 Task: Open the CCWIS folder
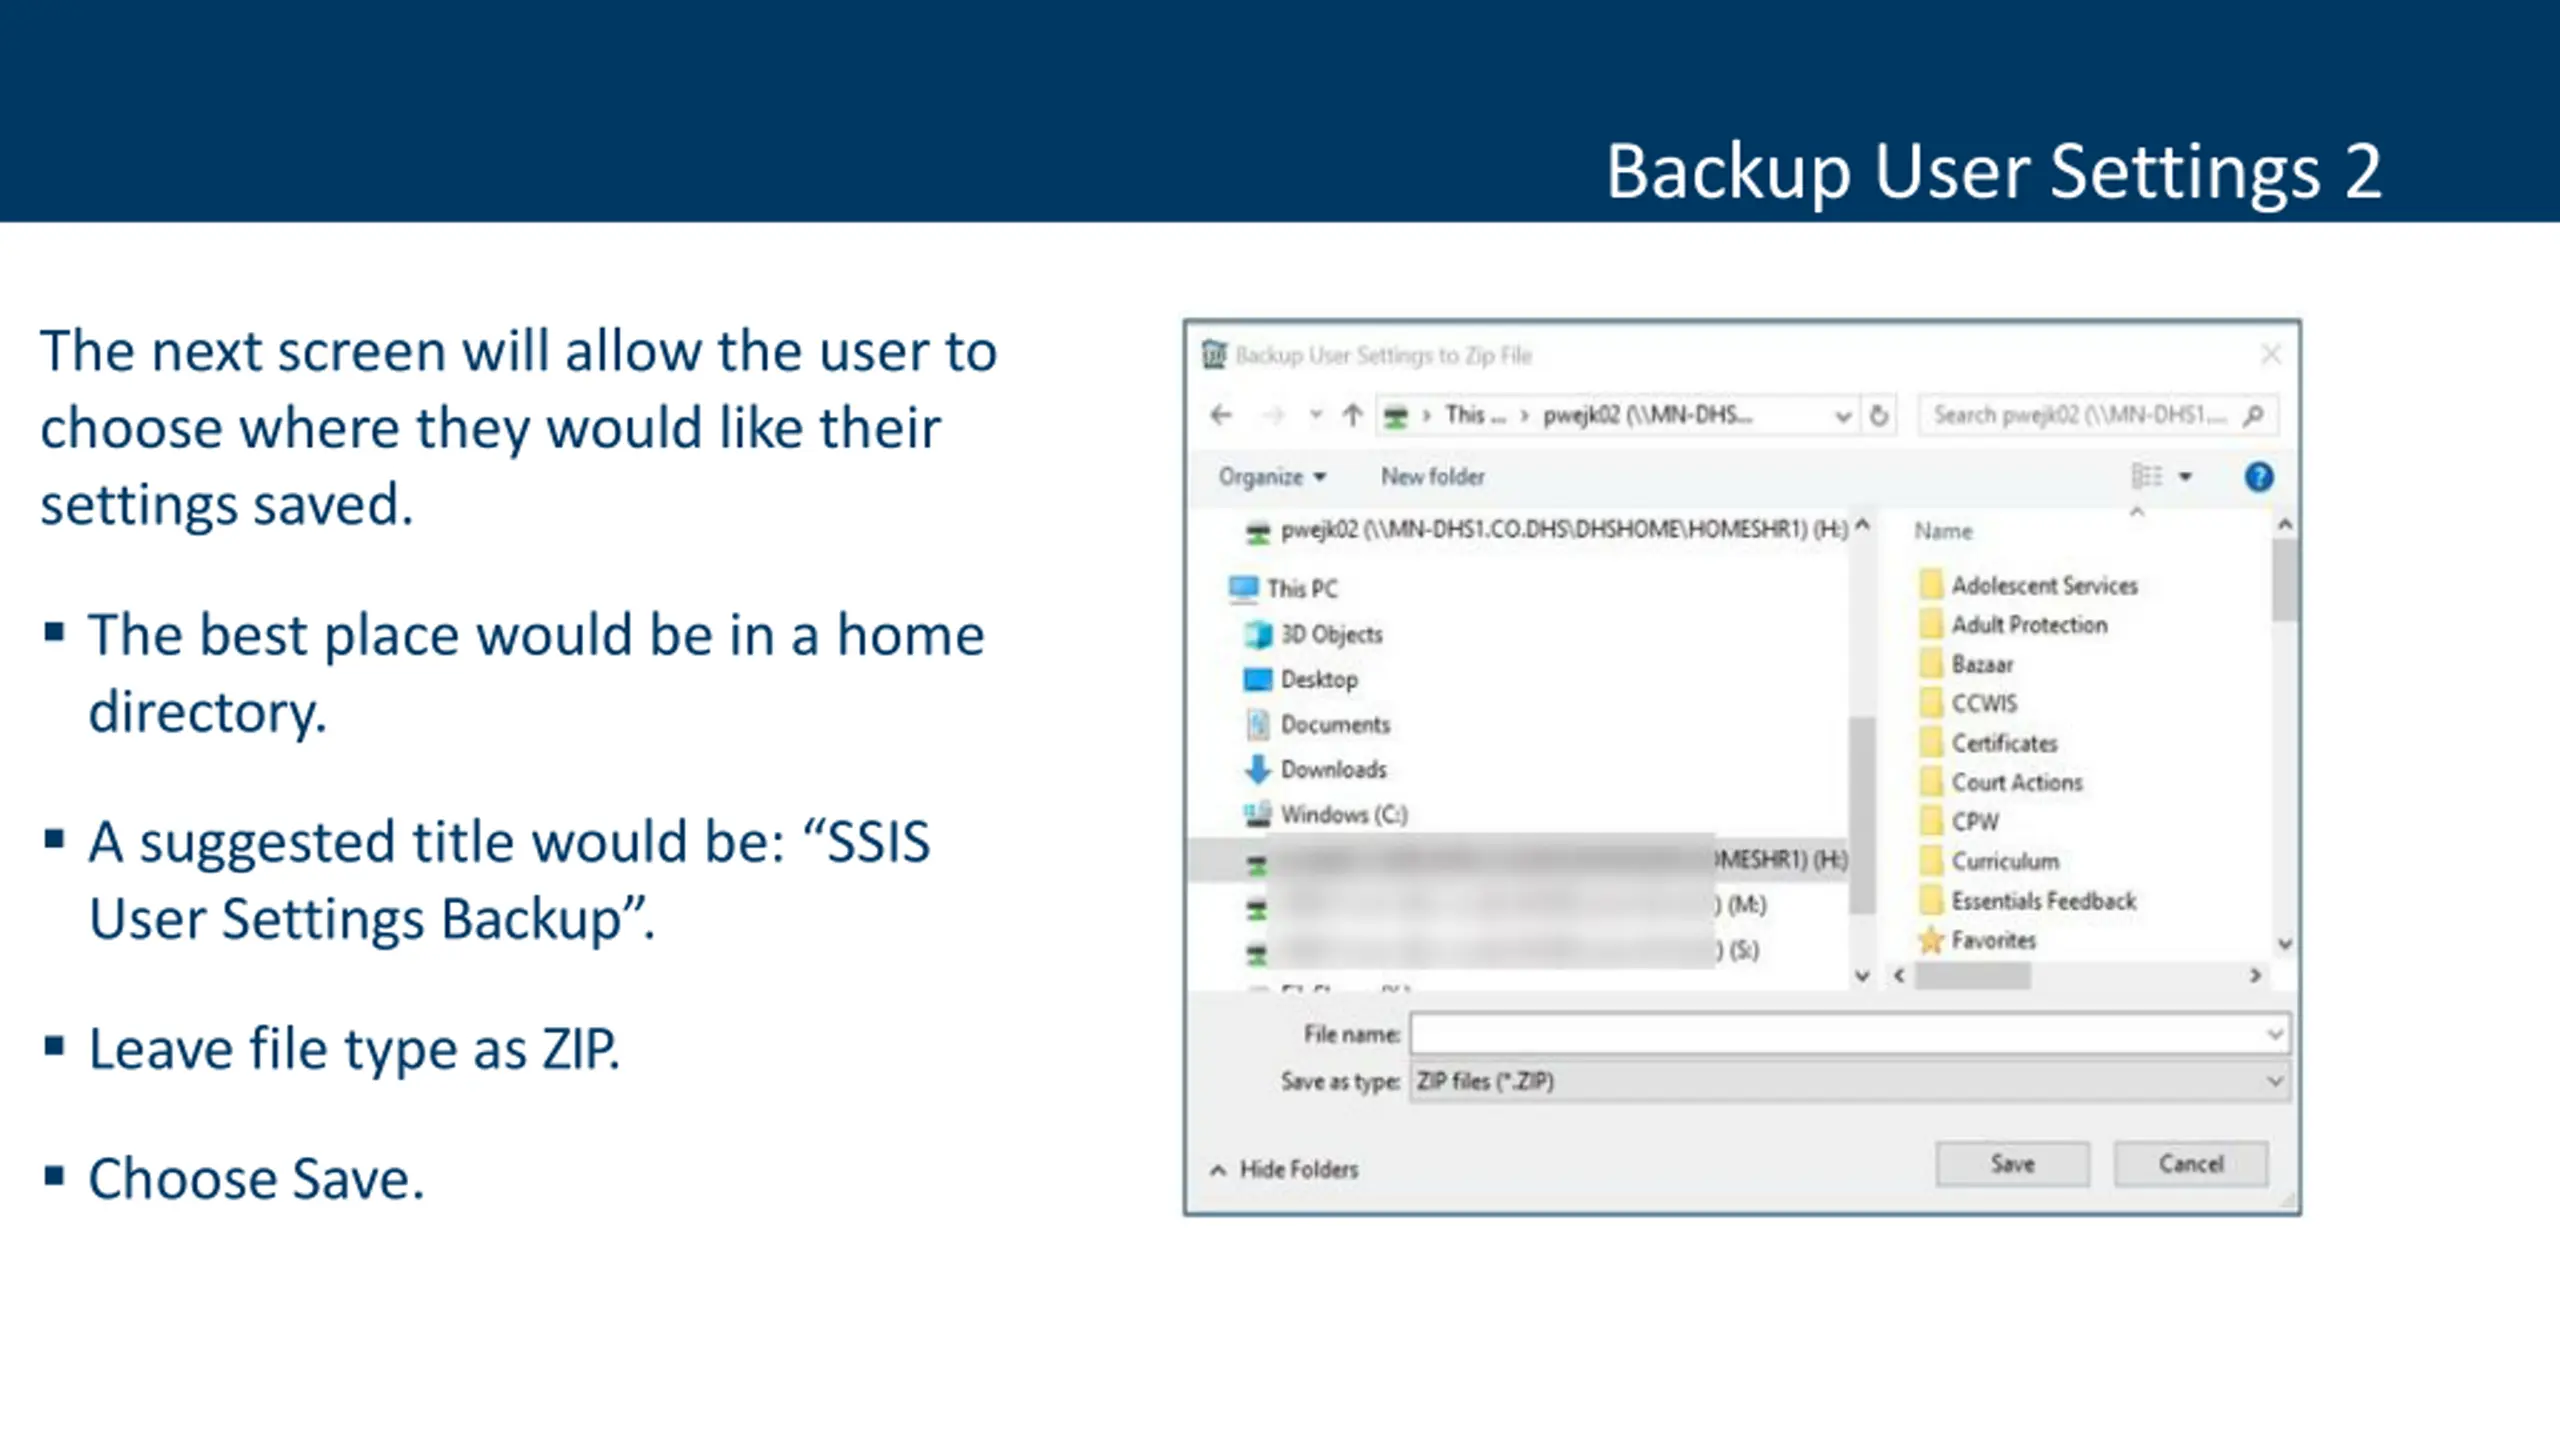[1968, 703]
